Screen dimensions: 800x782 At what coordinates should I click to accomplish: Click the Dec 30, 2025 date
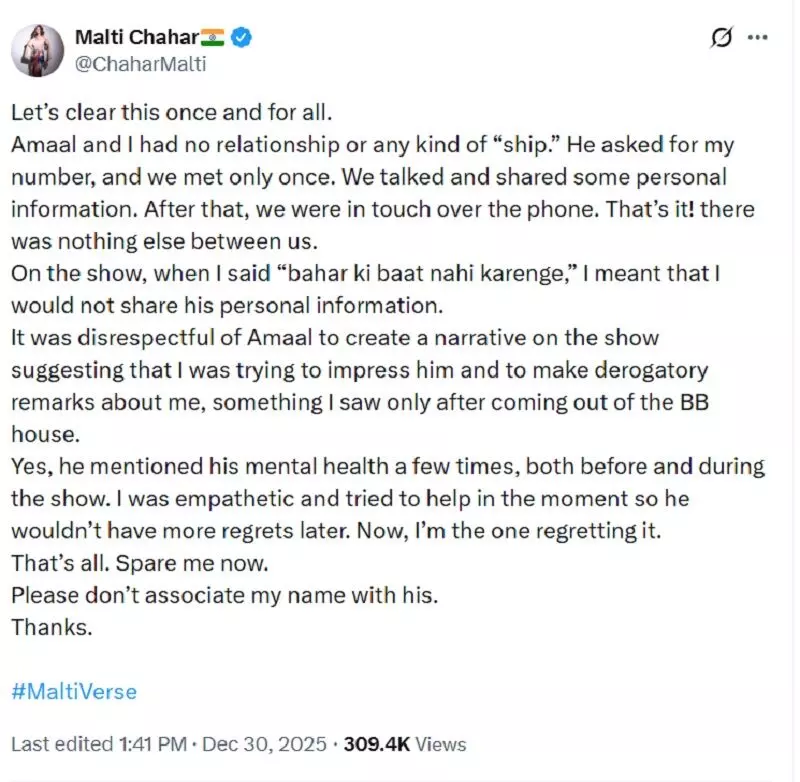coord(268,744)
